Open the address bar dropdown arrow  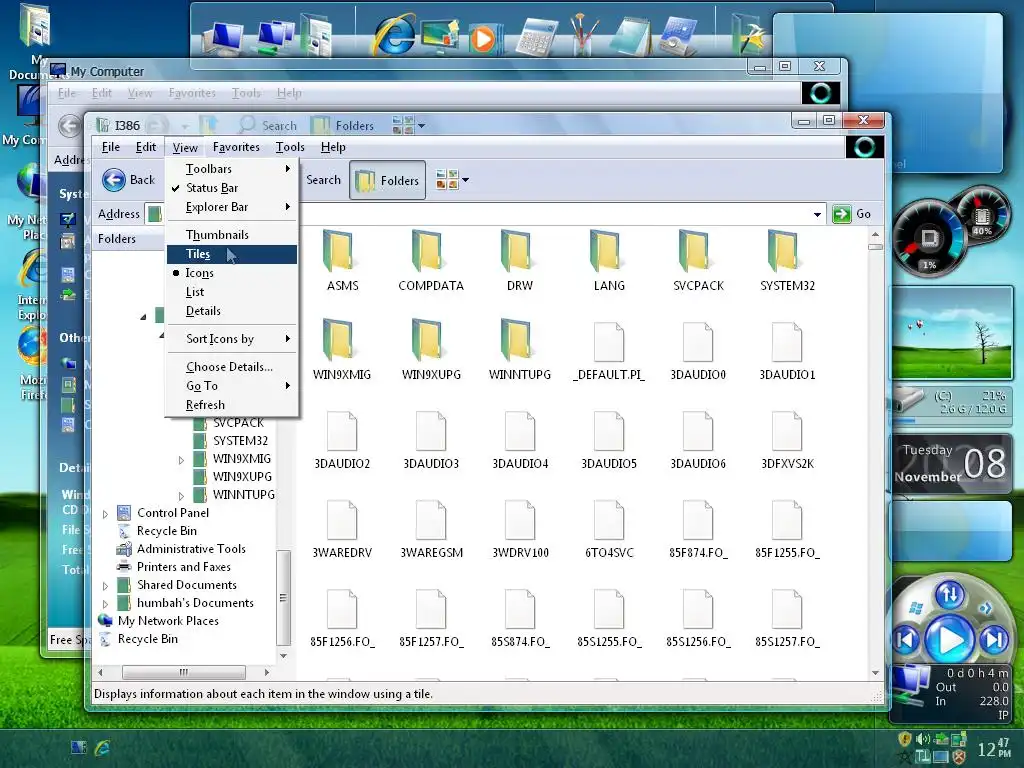pyautogui.click(x=817, y=214)
